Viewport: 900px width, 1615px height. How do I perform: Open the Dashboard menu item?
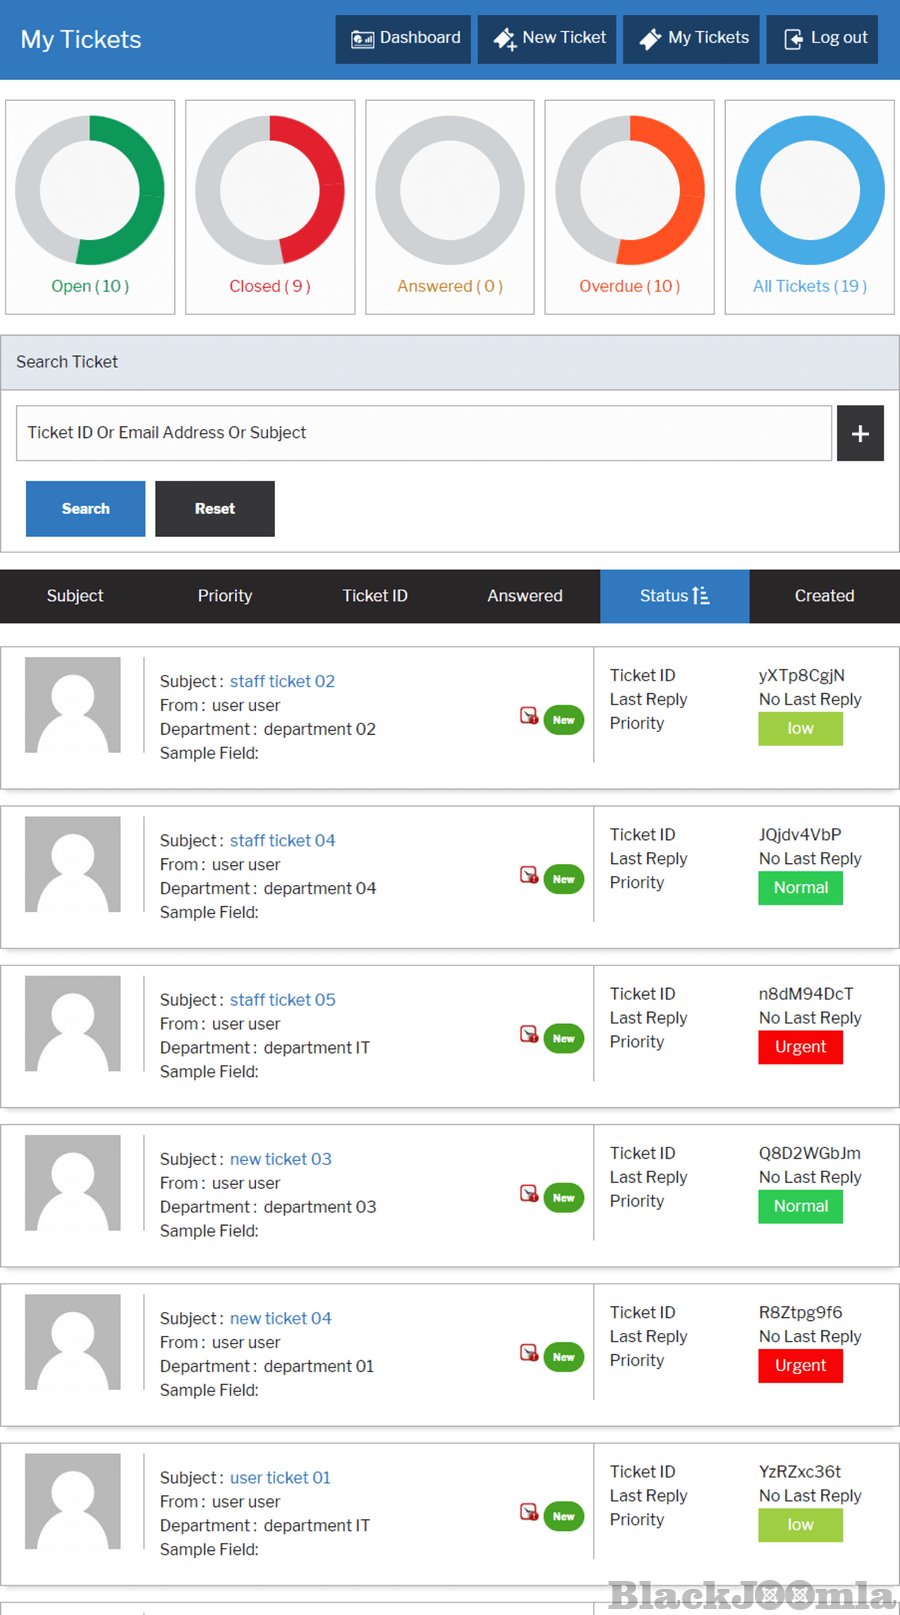(404, 39)
